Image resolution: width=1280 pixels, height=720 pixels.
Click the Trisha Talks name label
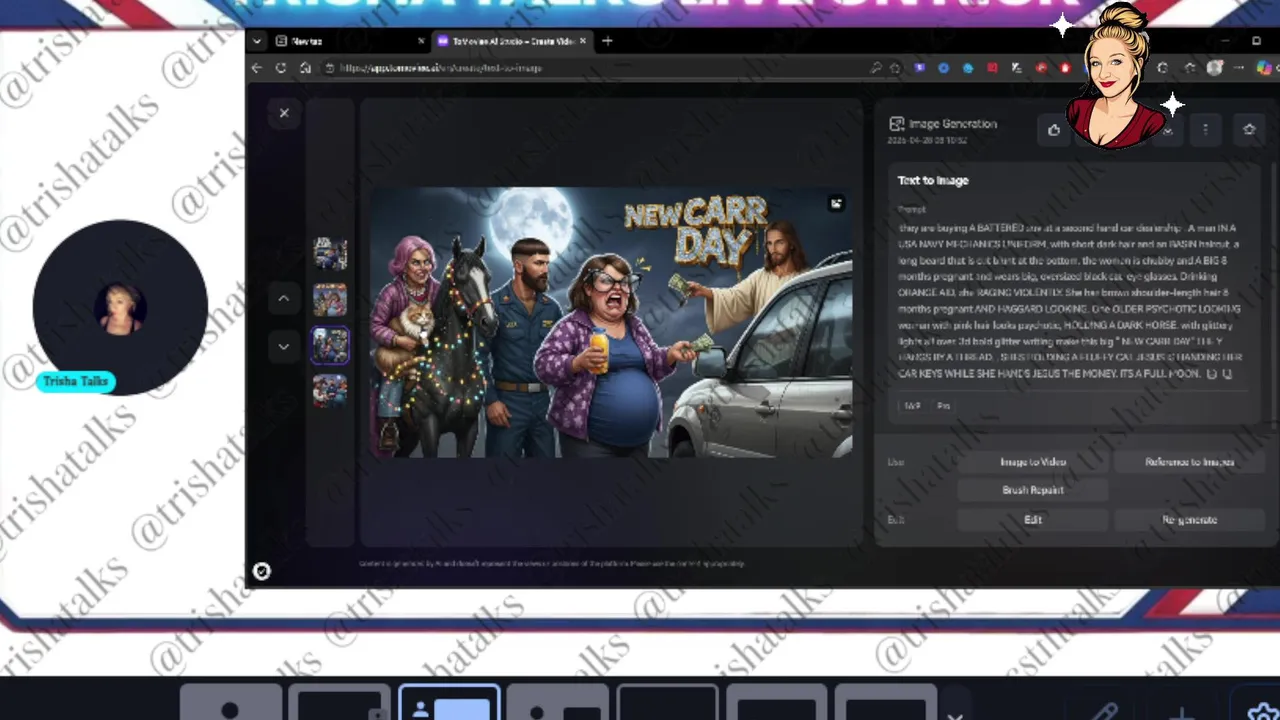click(76, 381)
